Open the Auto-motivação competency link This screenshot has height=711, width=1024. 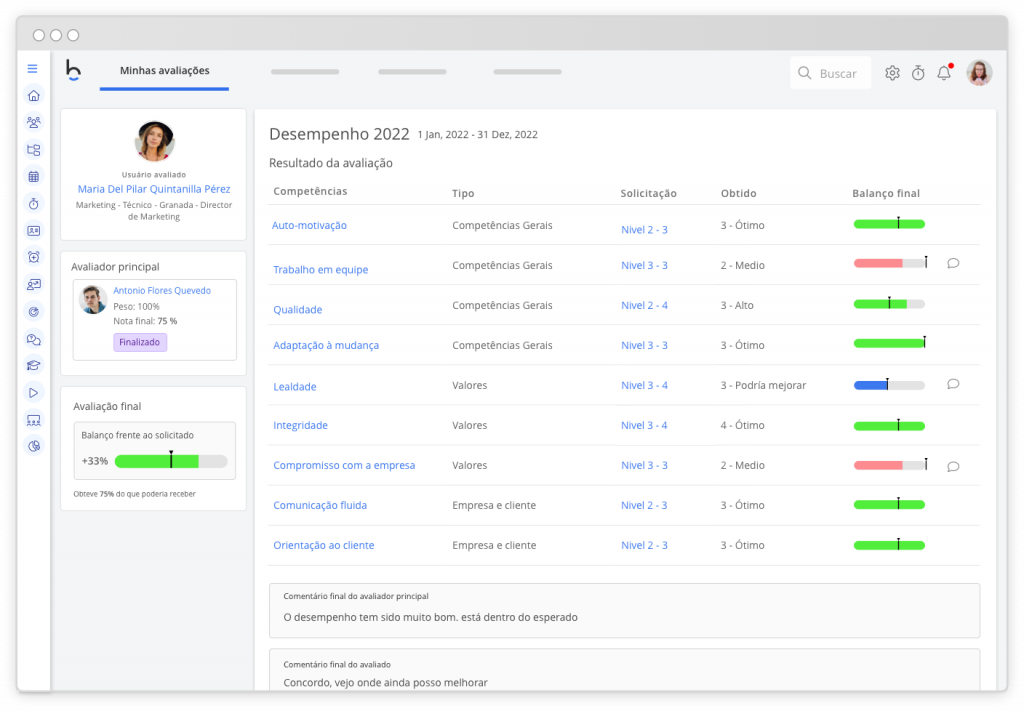tap(309, 226)
